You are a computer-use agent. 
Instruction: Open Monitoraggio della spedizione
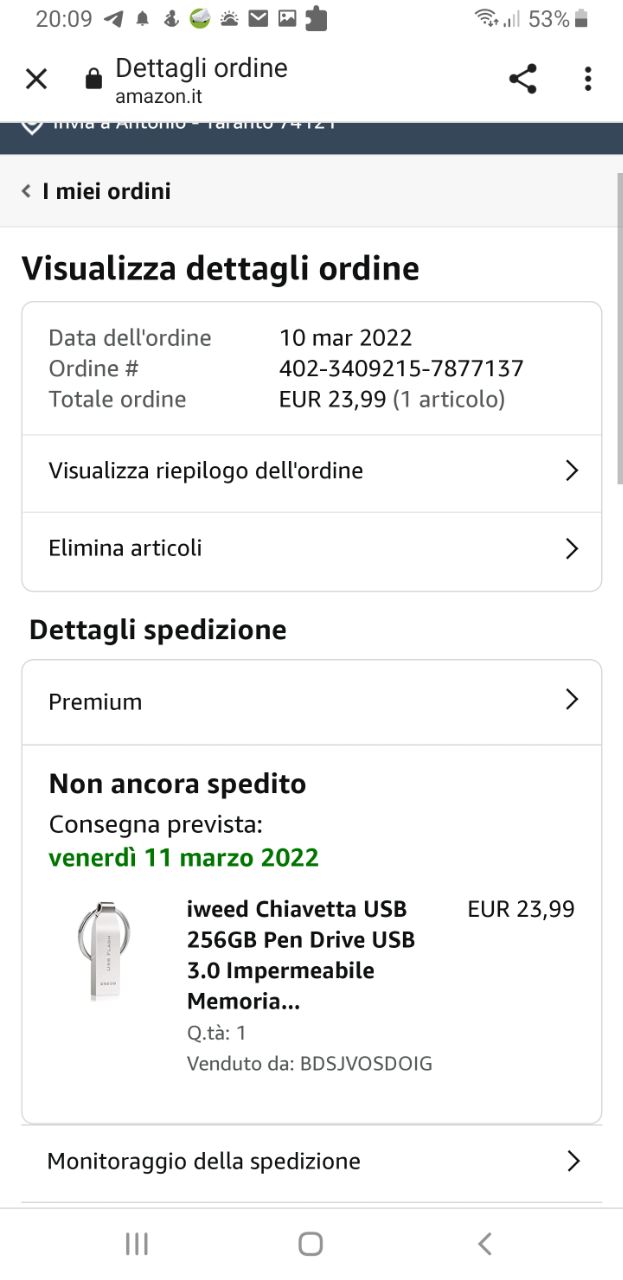pyautogui.click(x=311, y=1161)
